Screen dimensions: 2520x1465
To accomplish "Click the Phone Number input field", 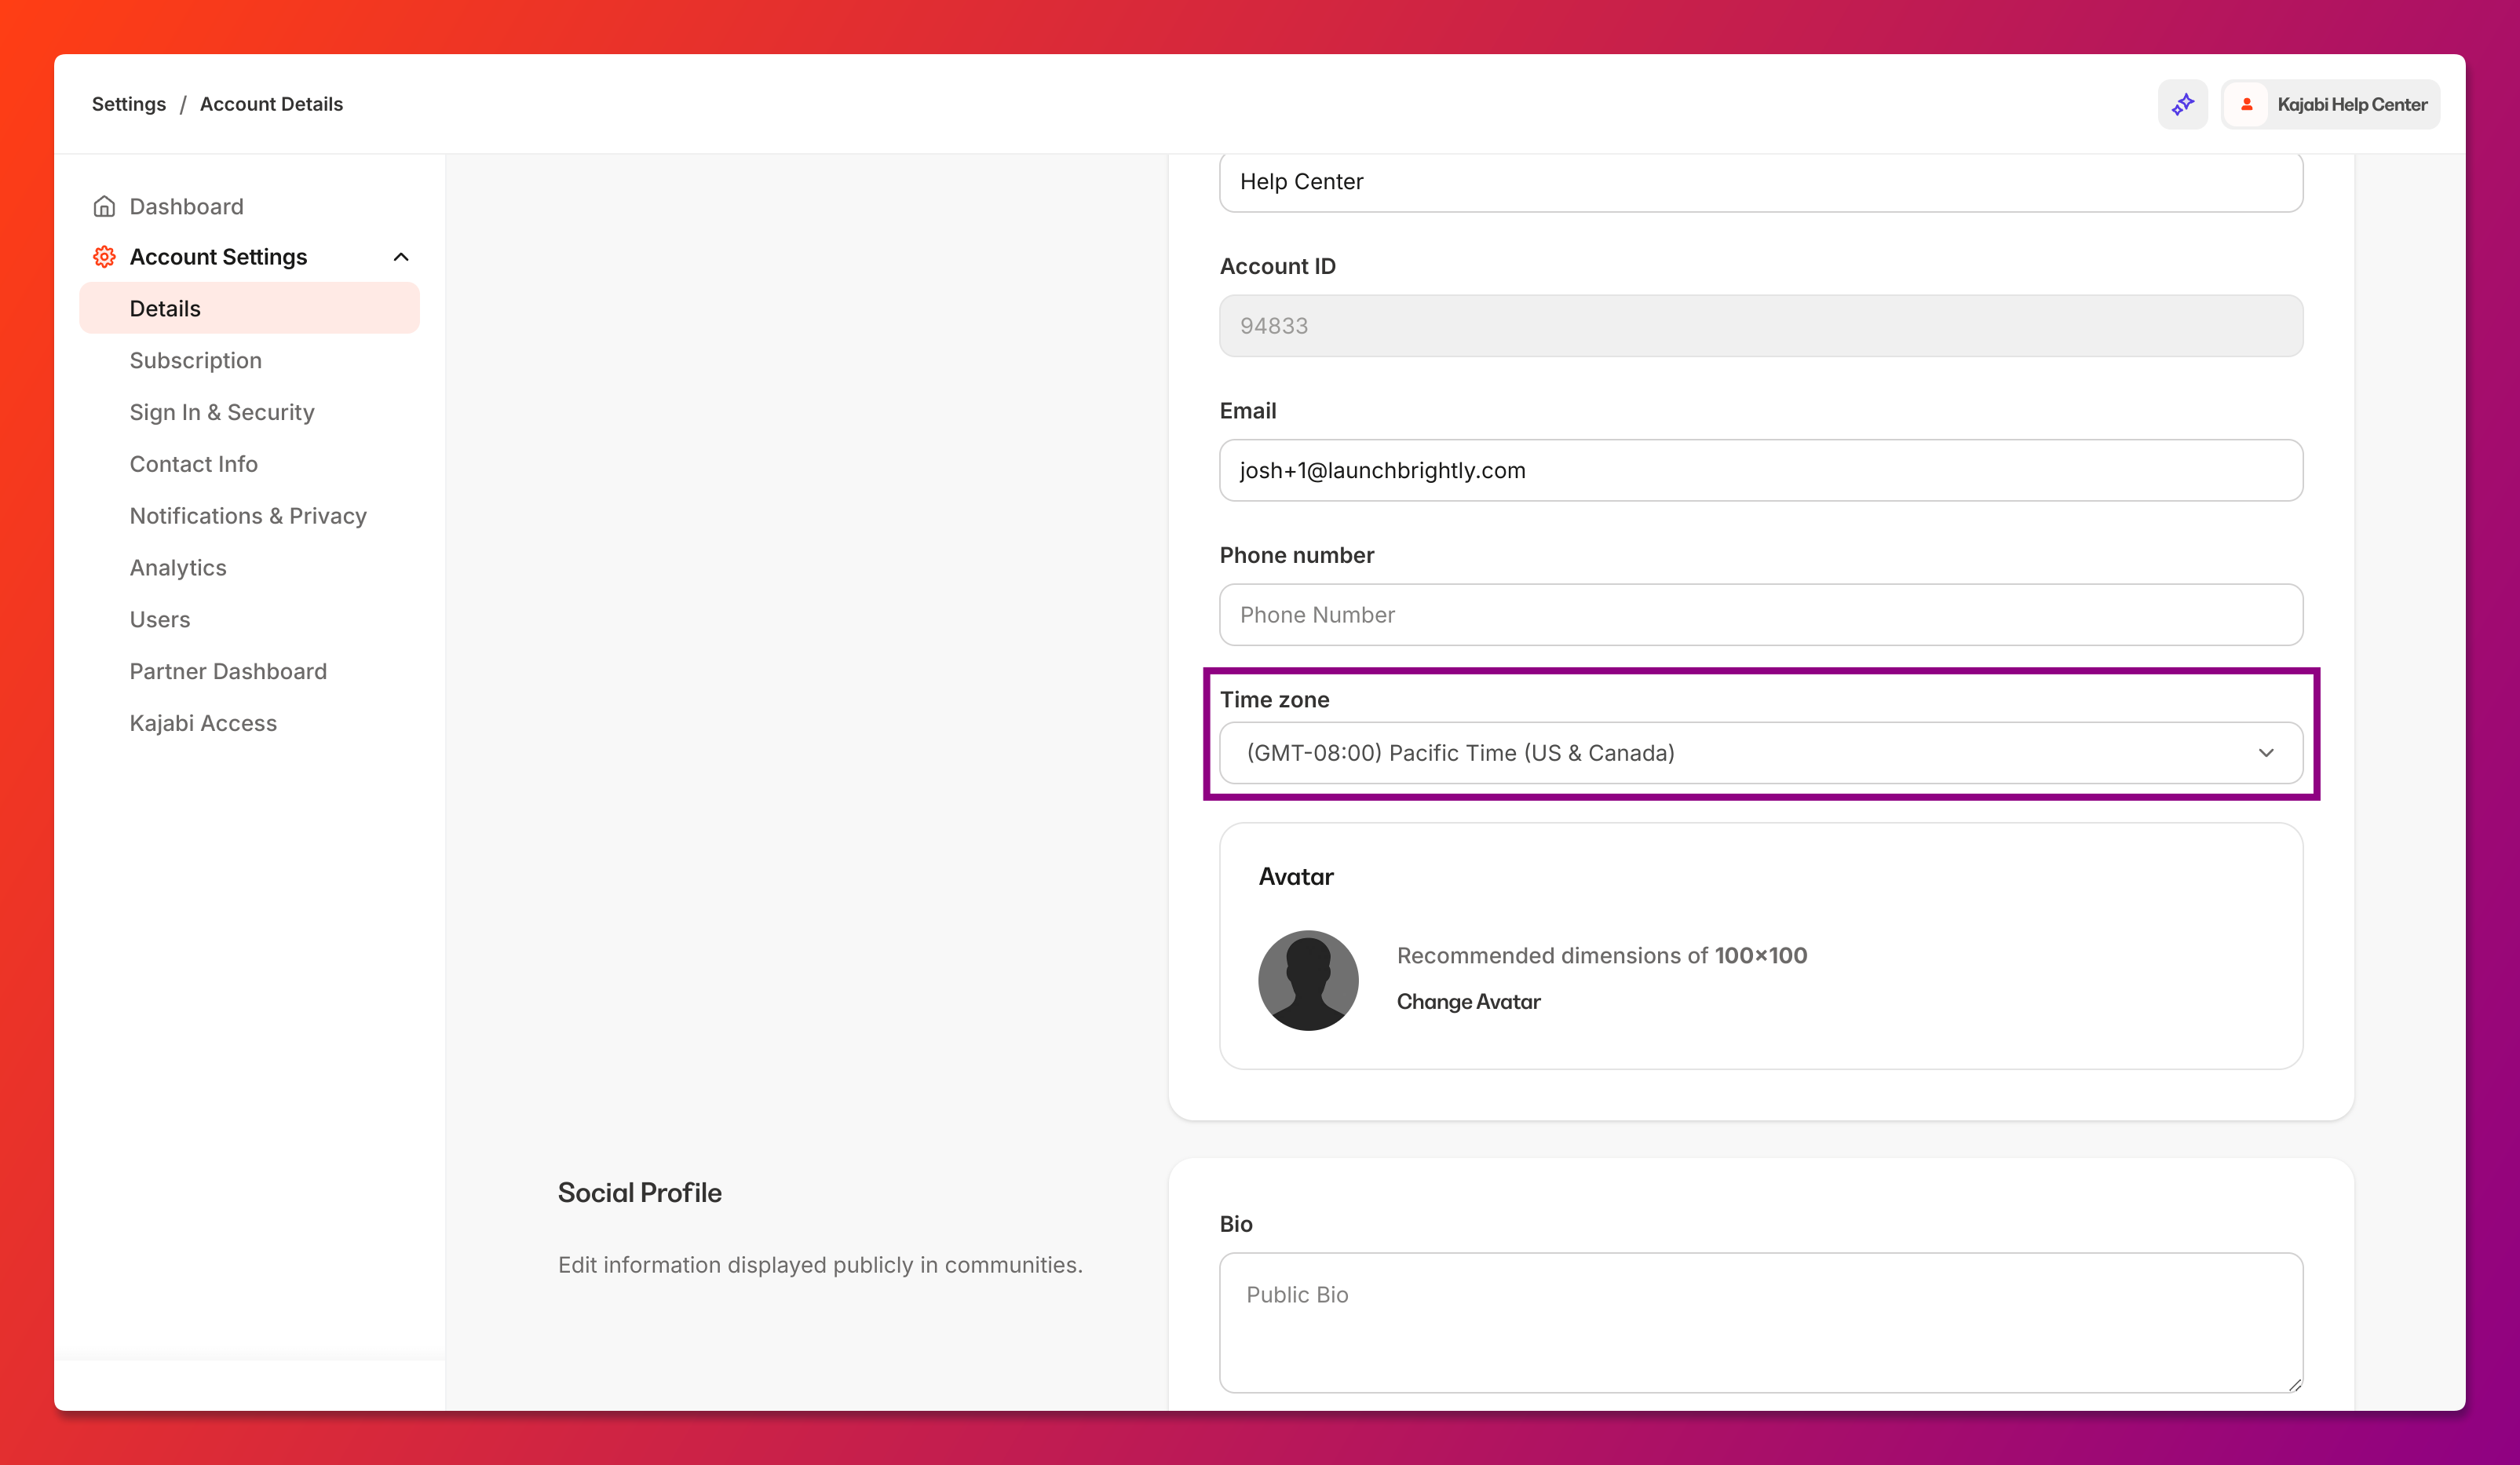I will pos(1761,615).
